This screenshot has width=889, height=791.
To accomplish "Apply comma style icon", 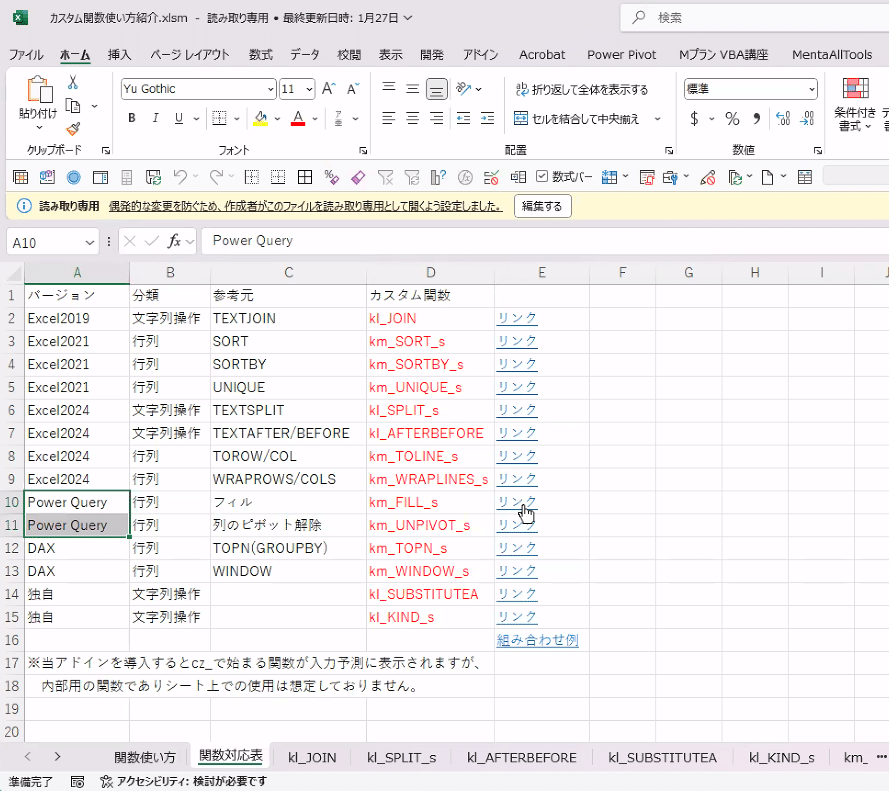I will pyautogui.click(x=756, y=119).
